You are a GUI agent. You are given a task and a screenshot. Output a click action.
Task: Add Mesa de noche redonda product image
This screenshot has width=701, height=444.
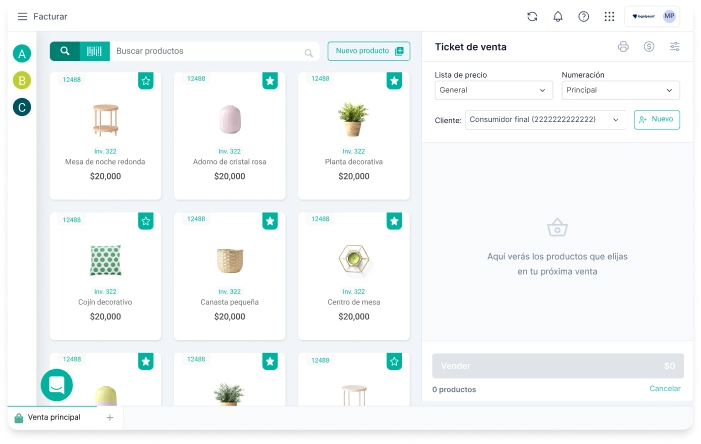pyautogui.click(x=106, y=120)
